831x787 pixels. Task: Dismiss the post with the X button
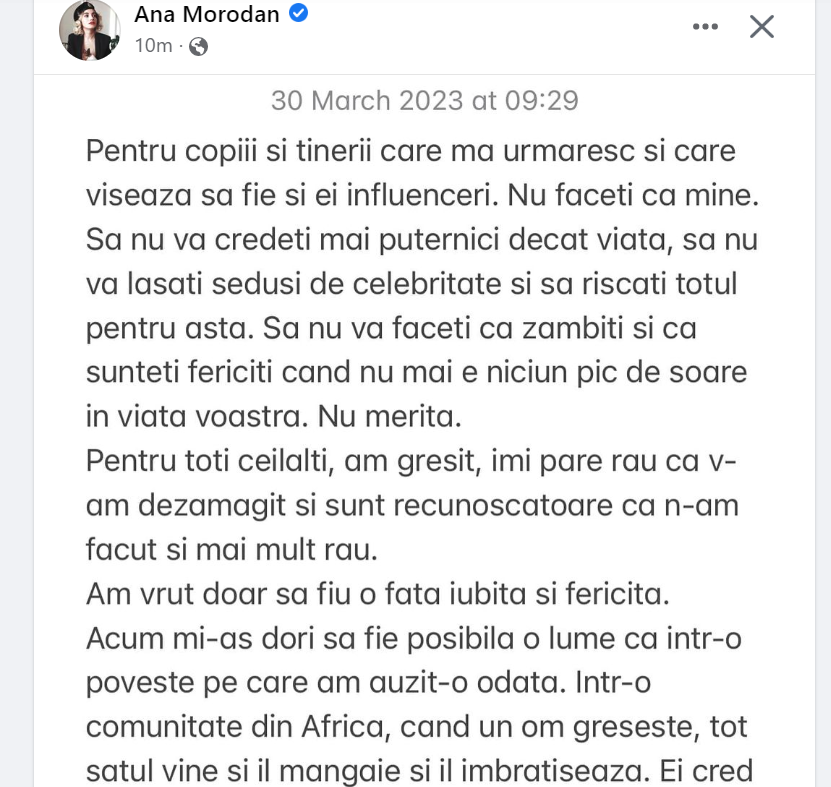click(x=762, y=27)
